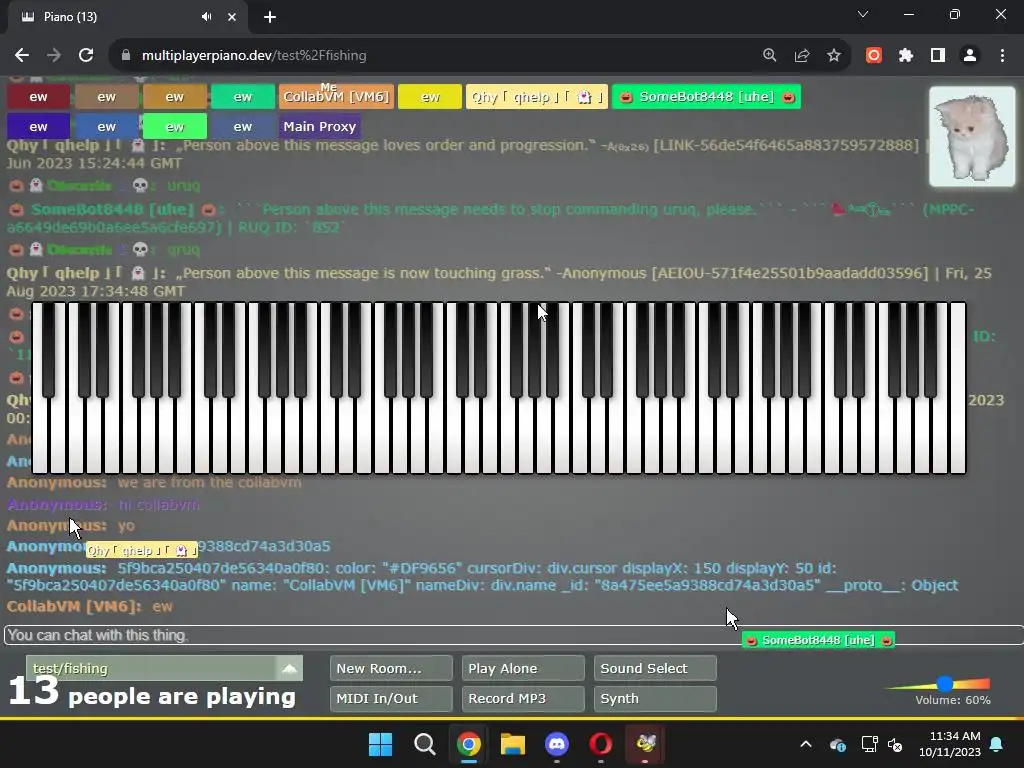Click the bee app taskbar icon
Viewport: 1024px width, 768px height.
click(645, 744)
